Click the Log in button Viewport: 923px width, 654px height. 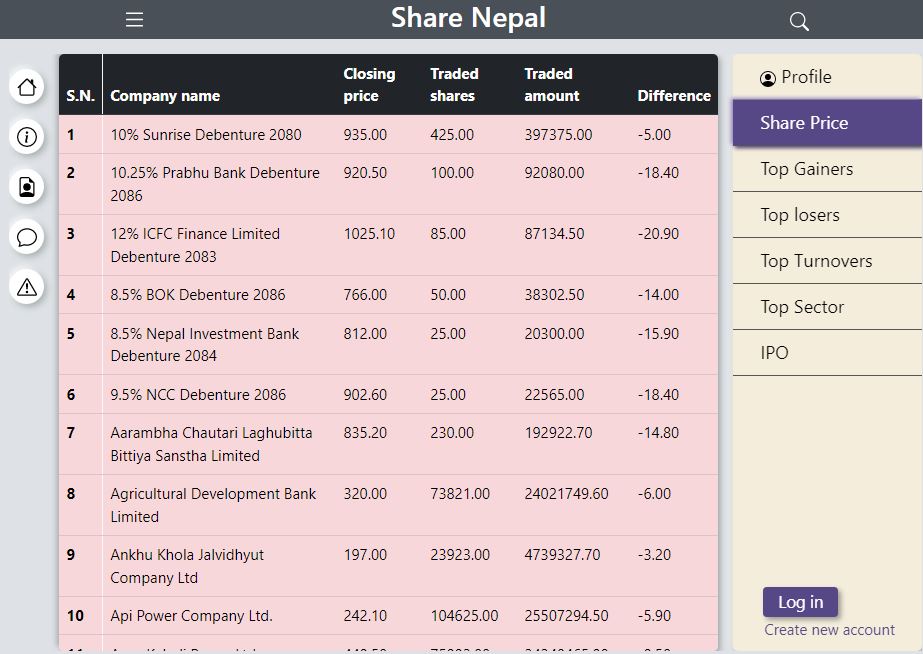[800, 602]
